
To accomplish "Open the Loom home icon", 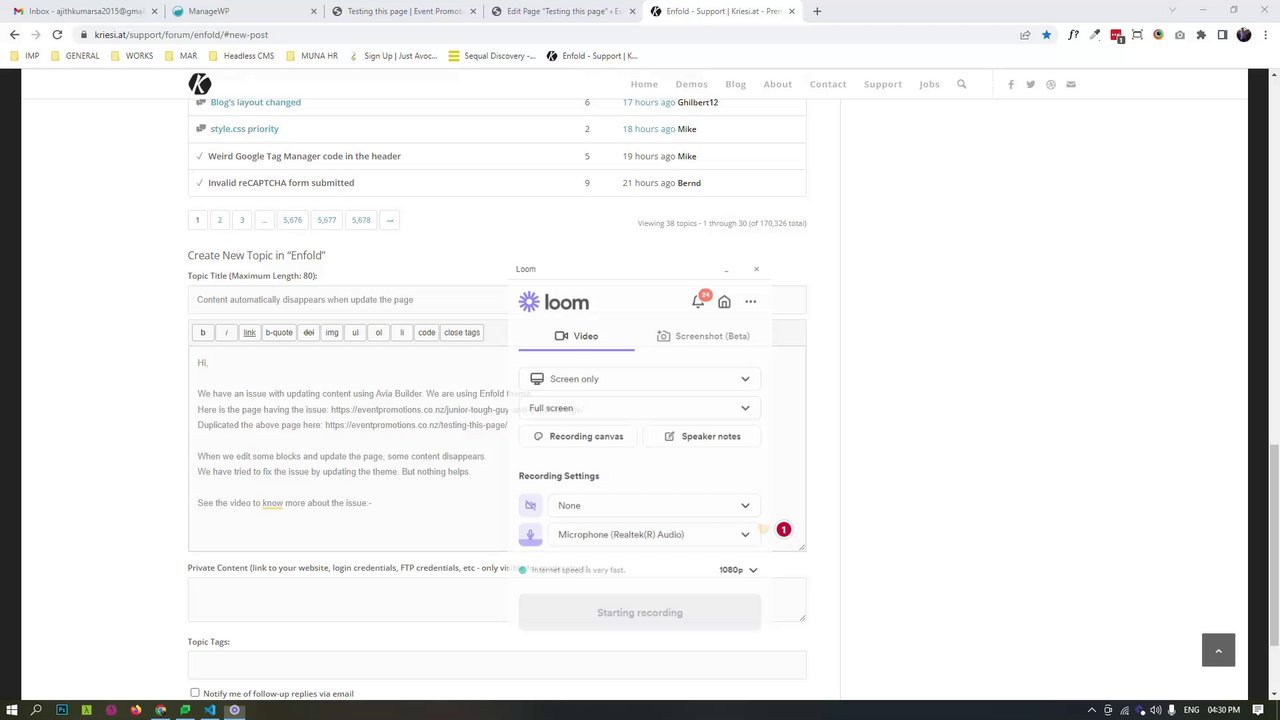I will coord(724,302).
